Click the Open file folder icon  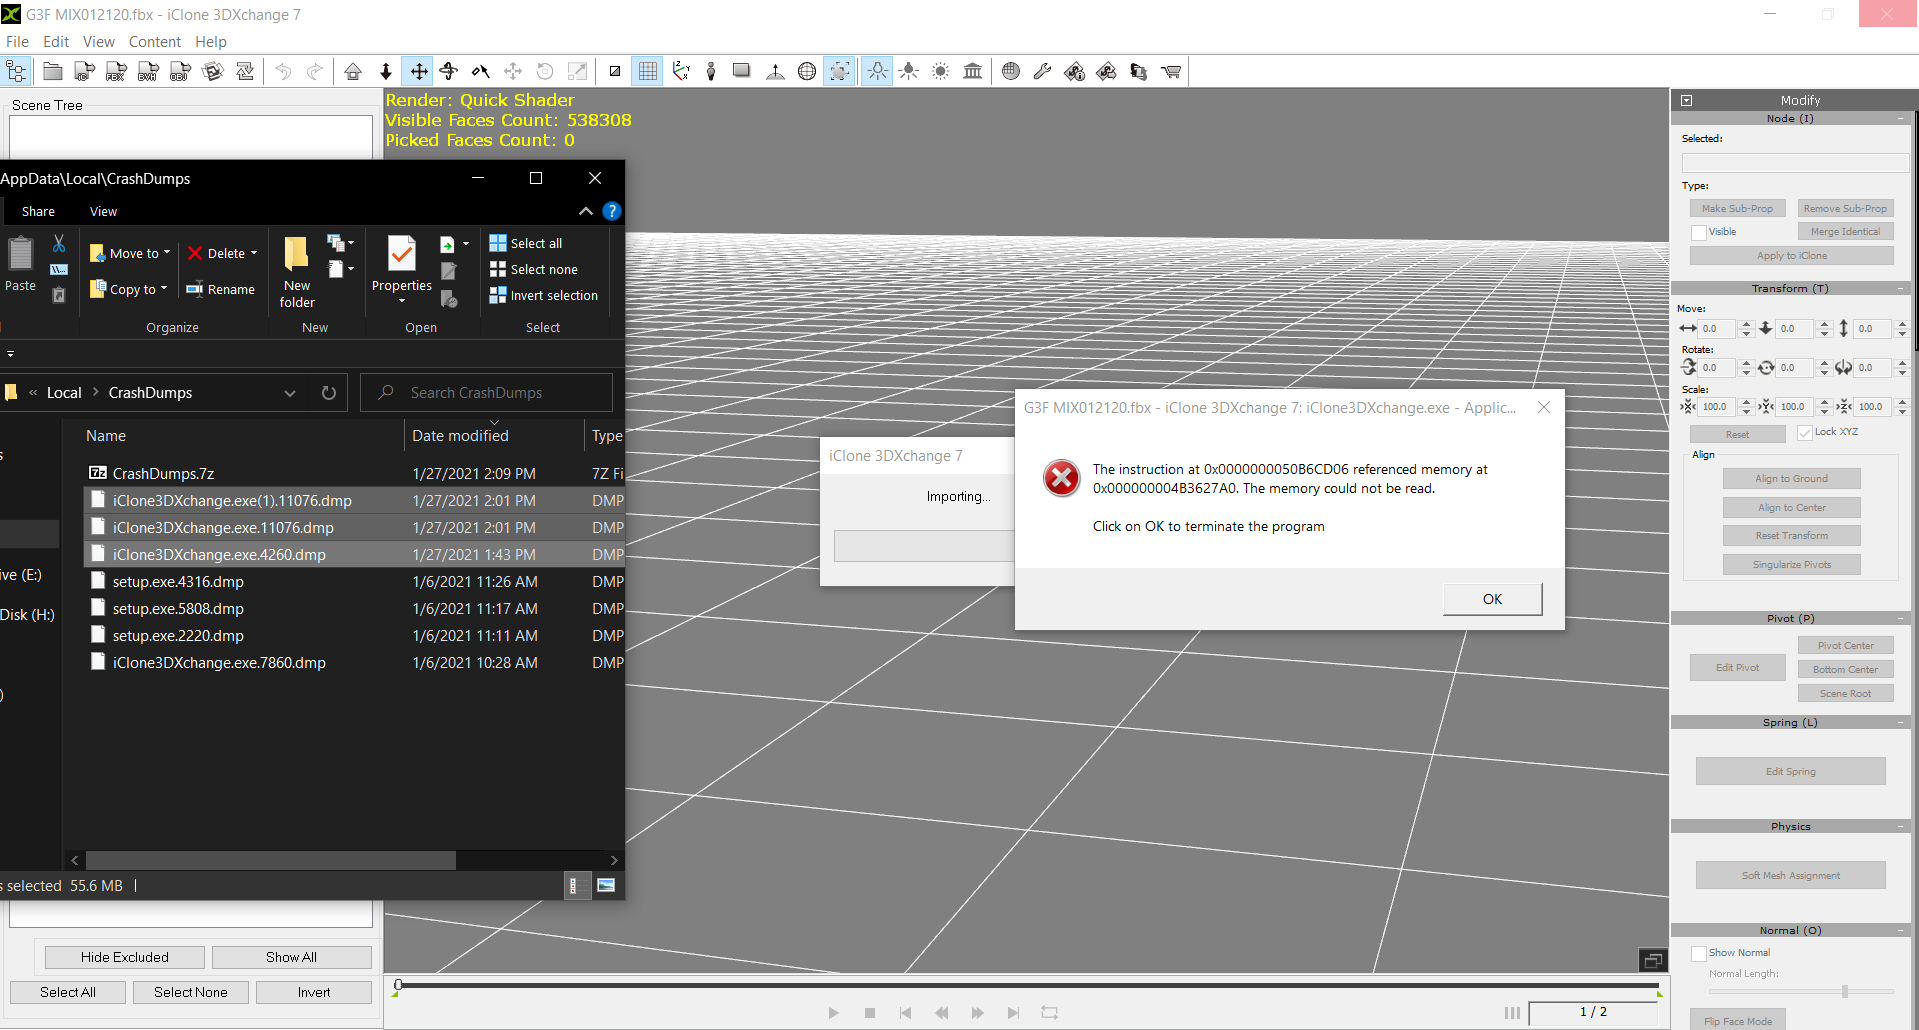[52, 71]
